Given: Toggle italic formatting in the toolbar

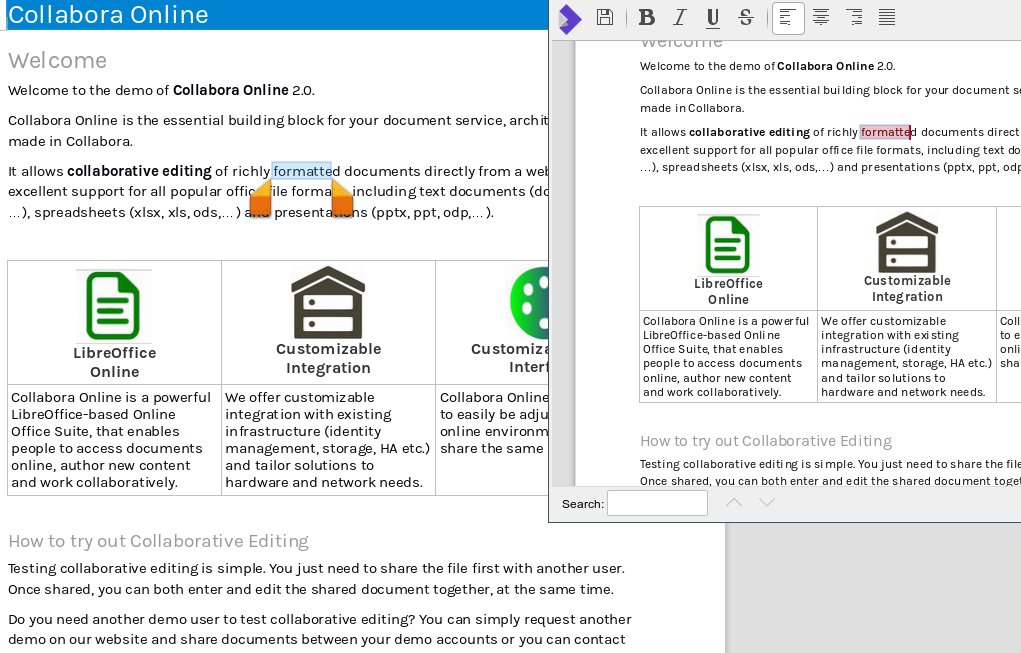Looking at the screenshot, I should pos(680,18).
